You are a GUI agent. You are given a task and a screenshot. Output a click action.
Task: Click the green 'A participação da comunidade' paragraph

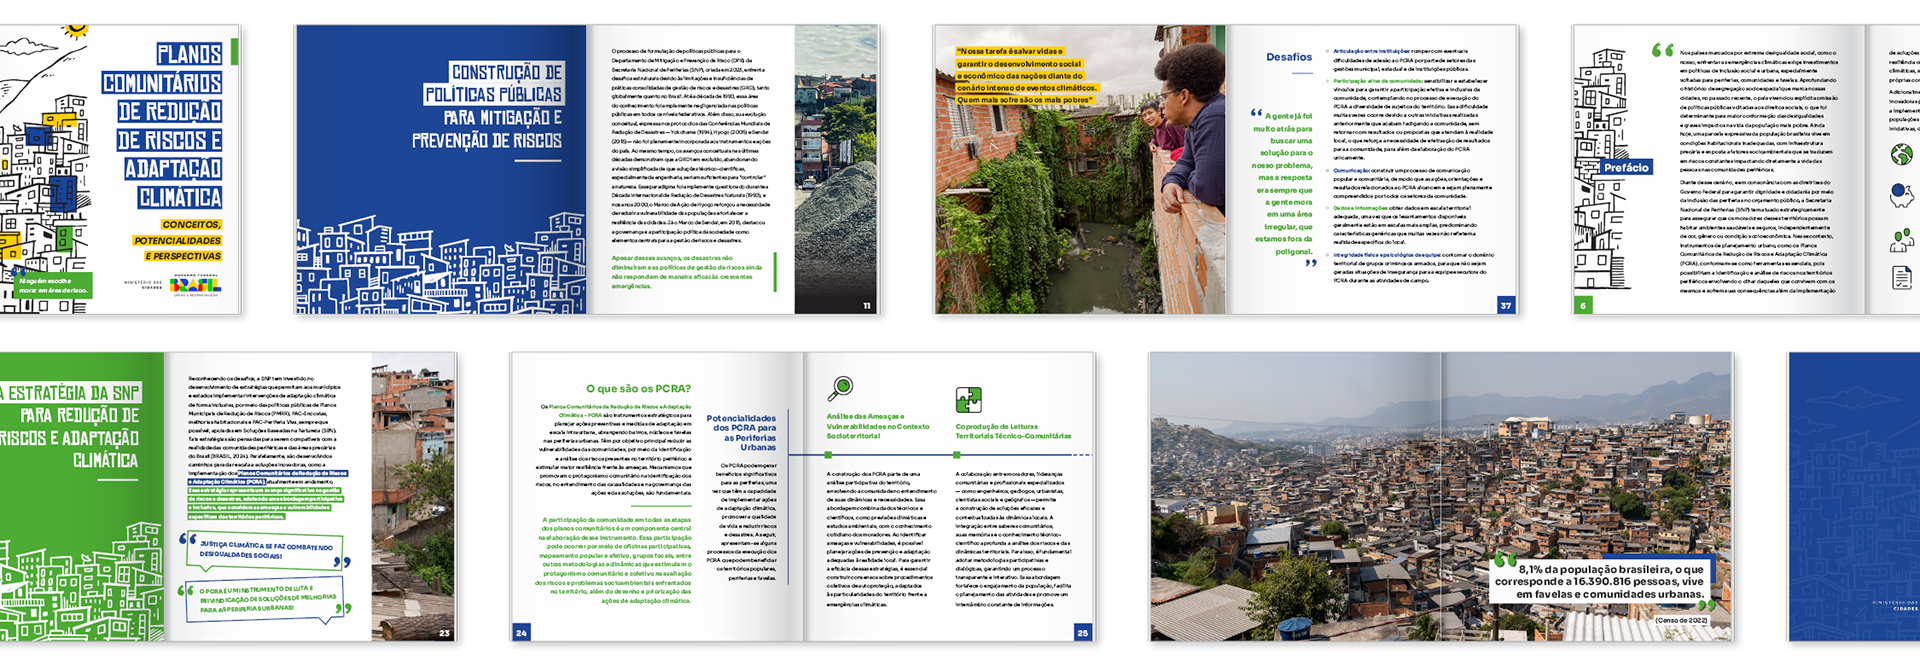(614, 560)
